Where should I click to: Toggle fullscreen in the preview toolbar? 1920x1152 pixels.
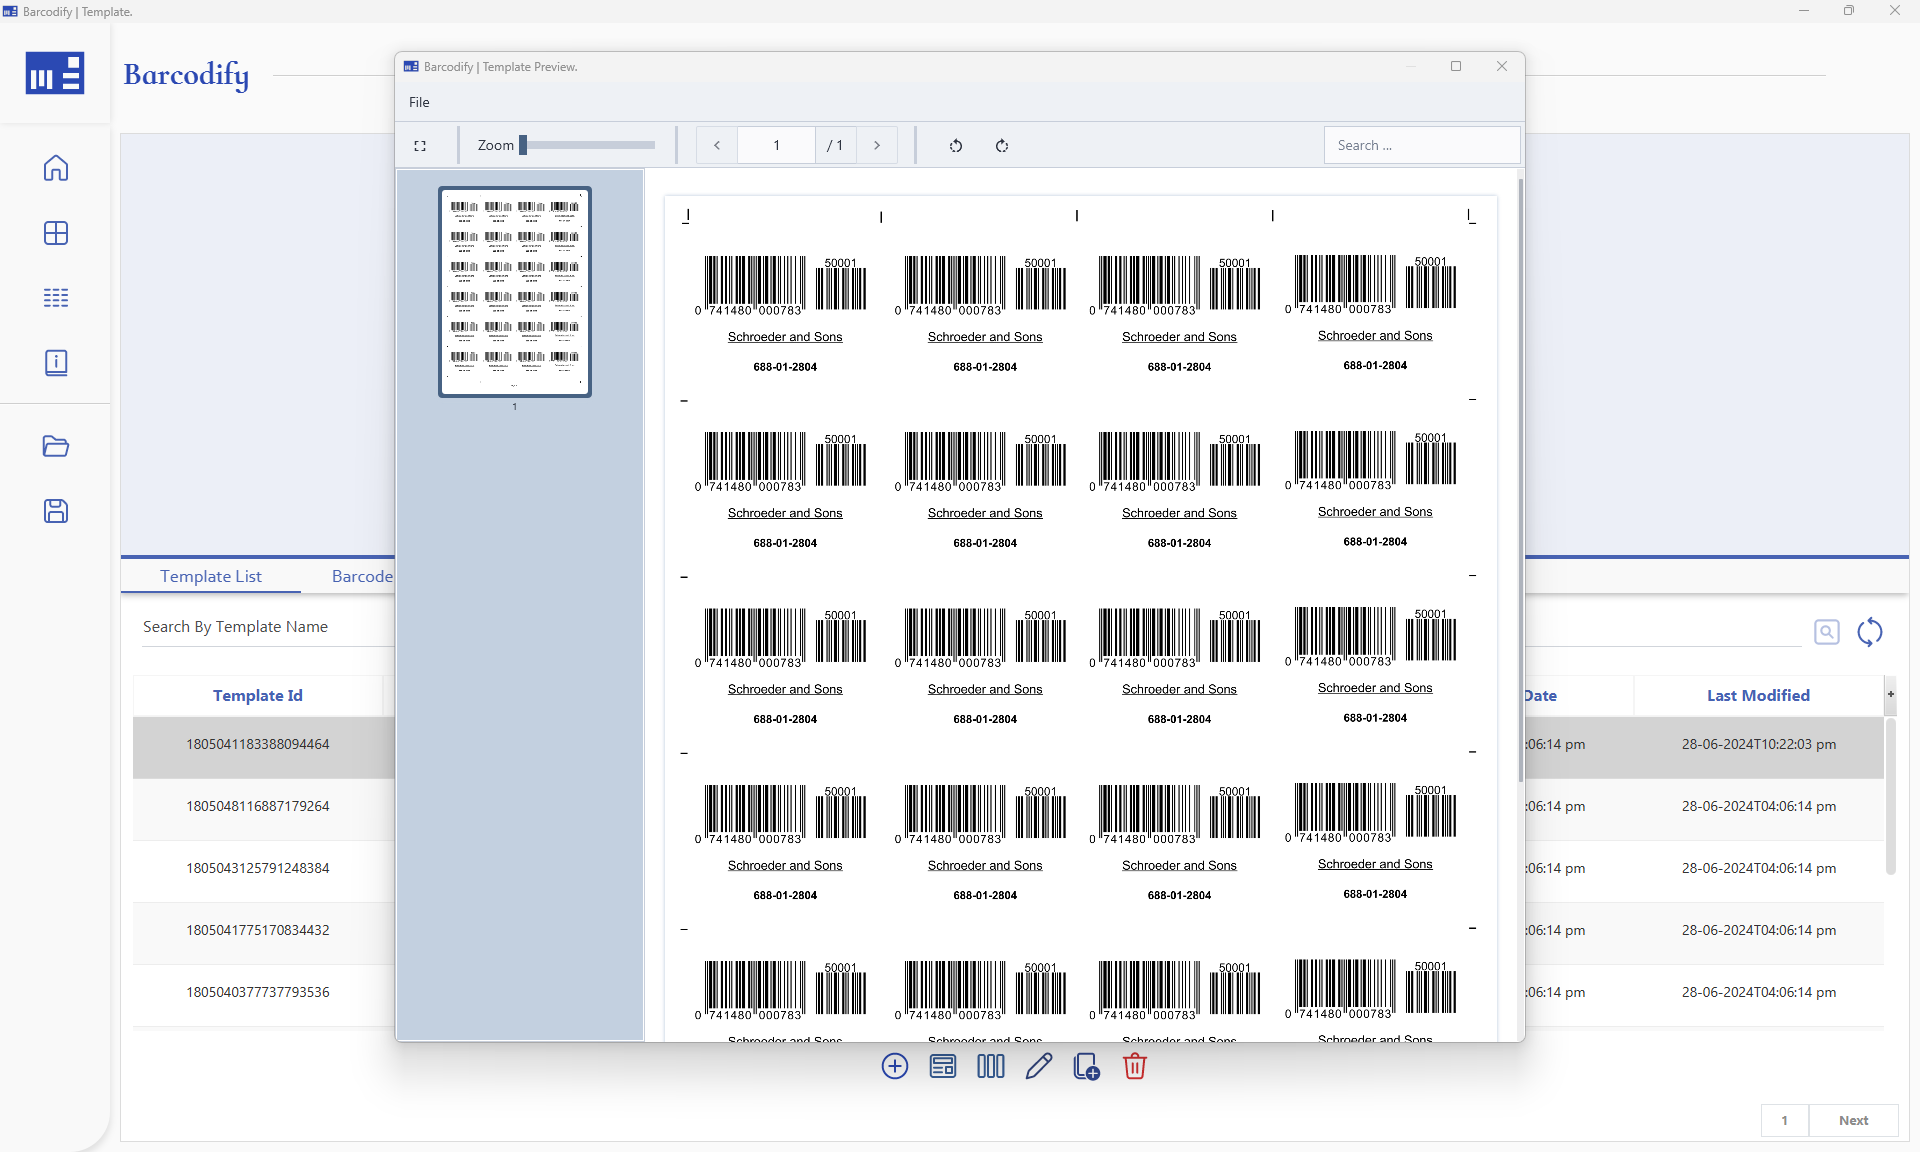[421, 145]
